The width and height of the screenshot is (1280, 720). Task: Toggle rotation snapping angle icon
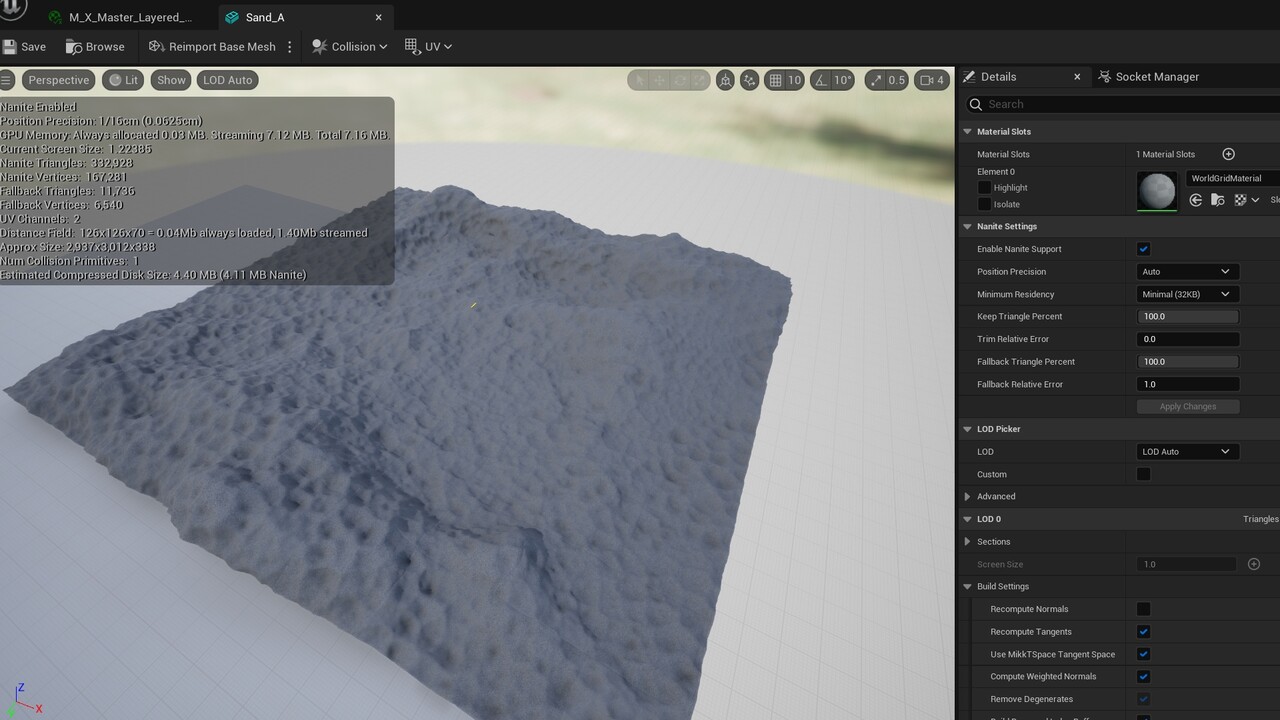821,80
